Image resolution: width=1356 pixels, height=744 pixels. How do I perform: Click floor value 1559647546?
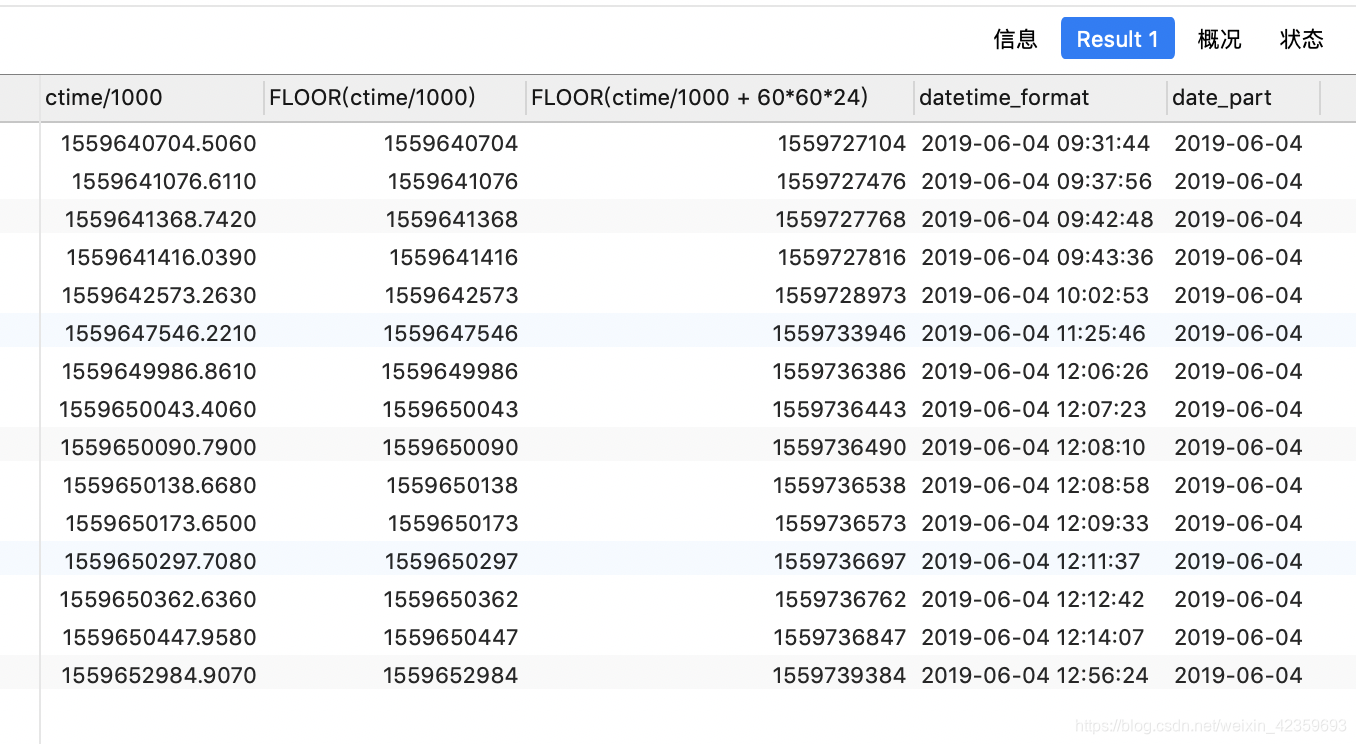coord(451,333)
